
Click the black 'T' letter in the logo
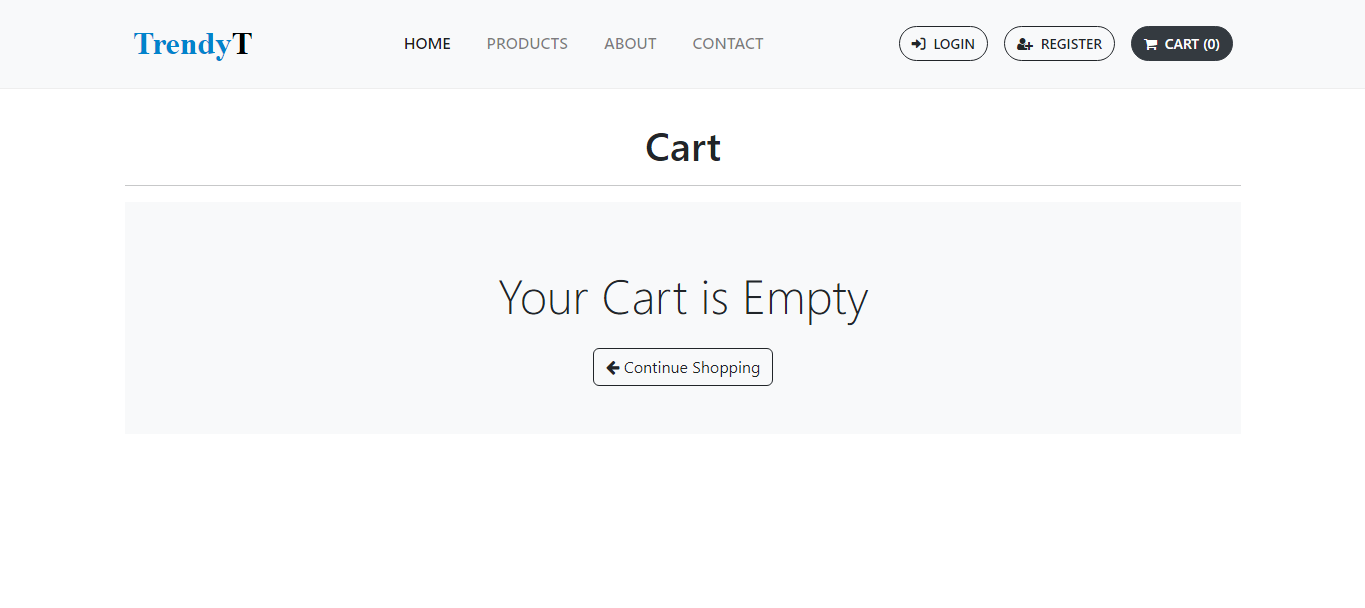click(x=243, y=43)
